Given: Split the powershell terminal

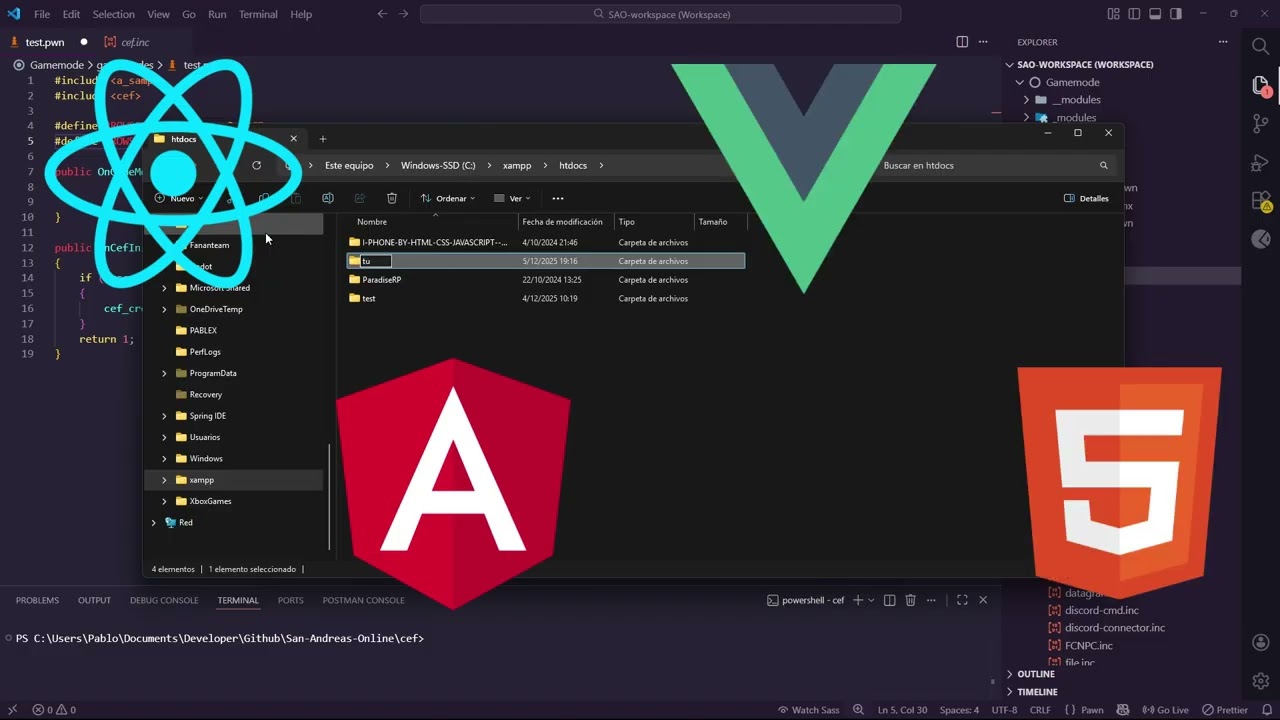Looking at the screenshot, I should (x=889, y=600).
